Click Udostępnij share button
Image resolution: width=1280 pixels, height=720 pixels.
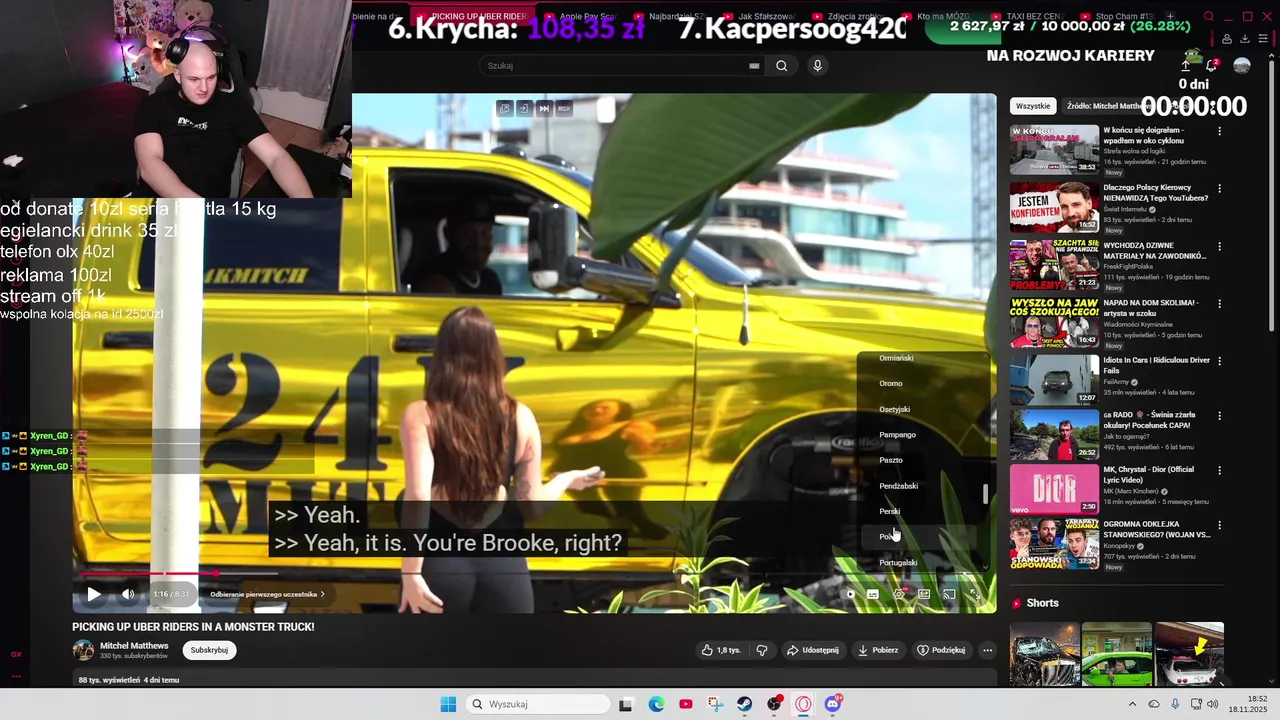[812, 650]
